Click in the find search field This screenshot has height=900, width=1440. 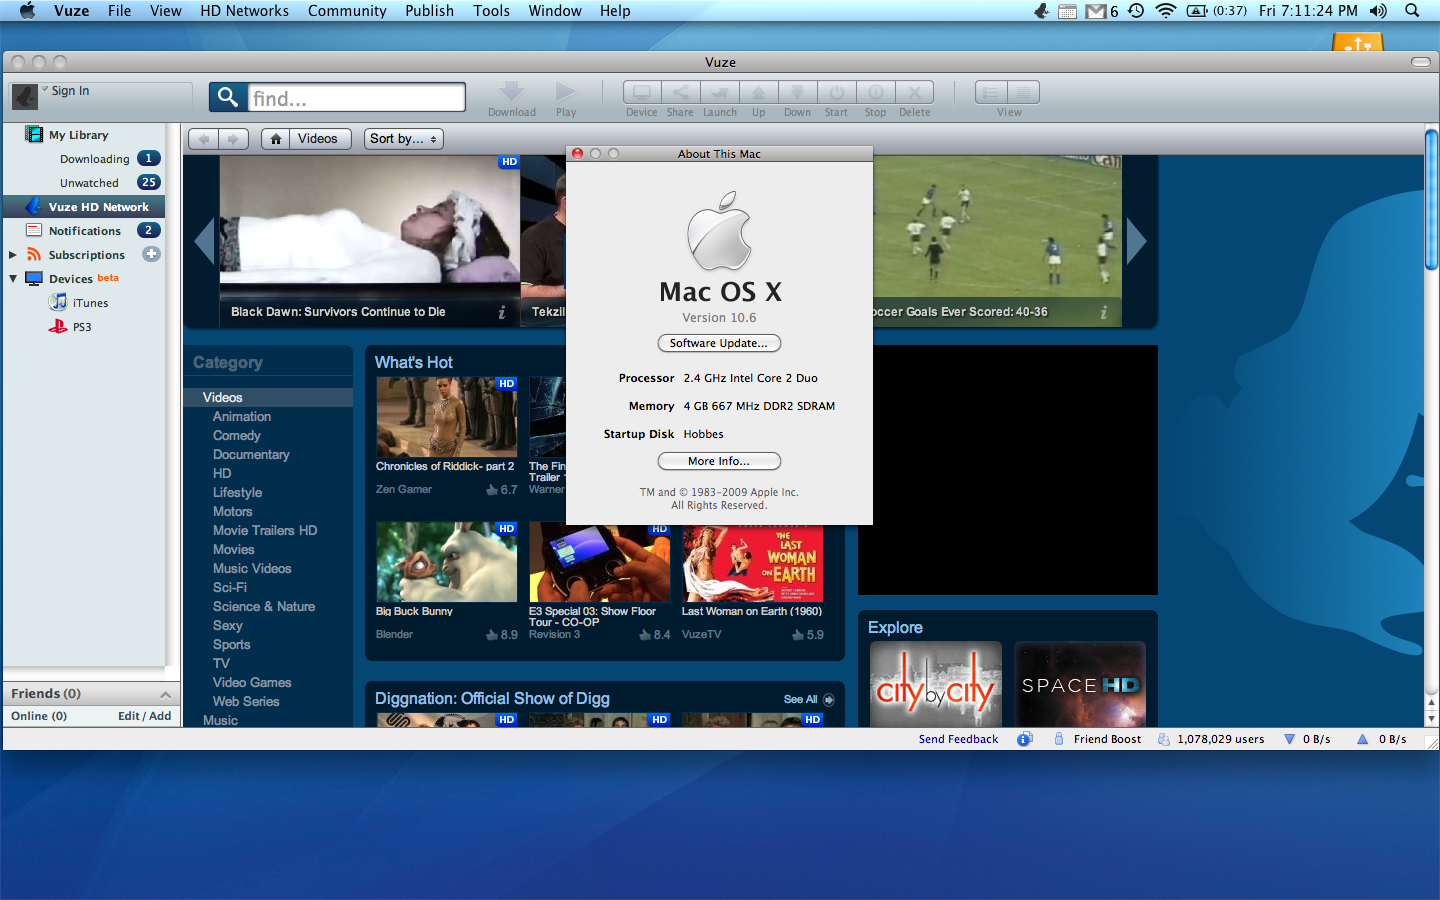tap(356, 98)
